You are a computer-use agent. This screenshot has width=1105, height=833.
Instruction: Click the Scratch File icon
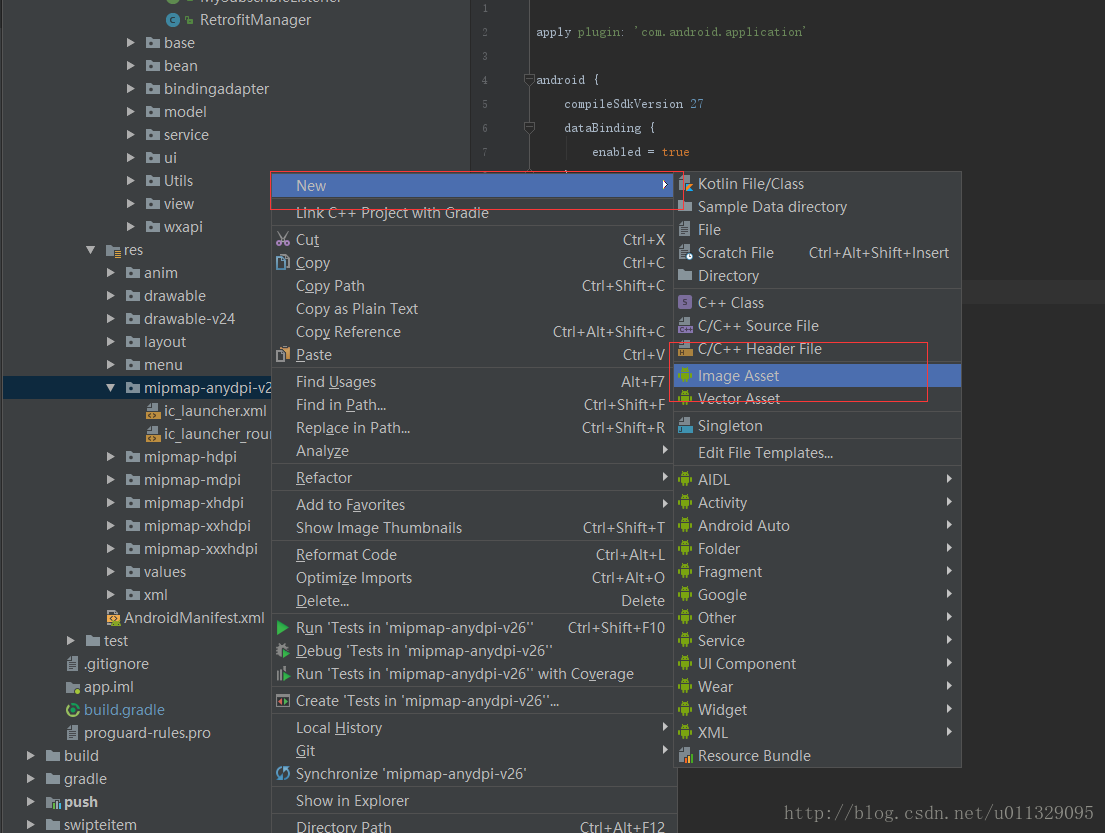(x=685, y=253)
